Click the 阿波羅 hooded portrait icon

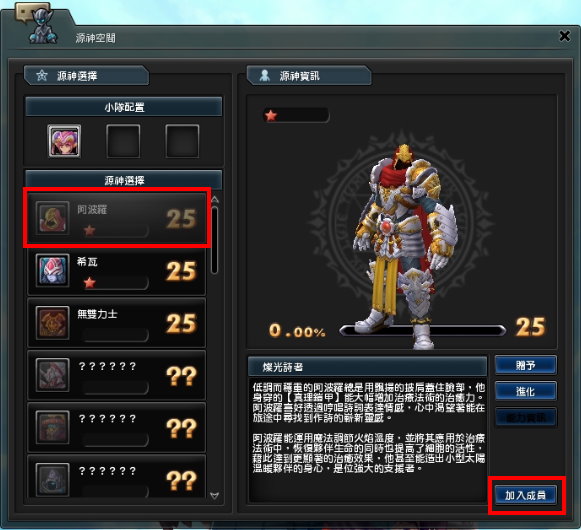click(52, 218)
